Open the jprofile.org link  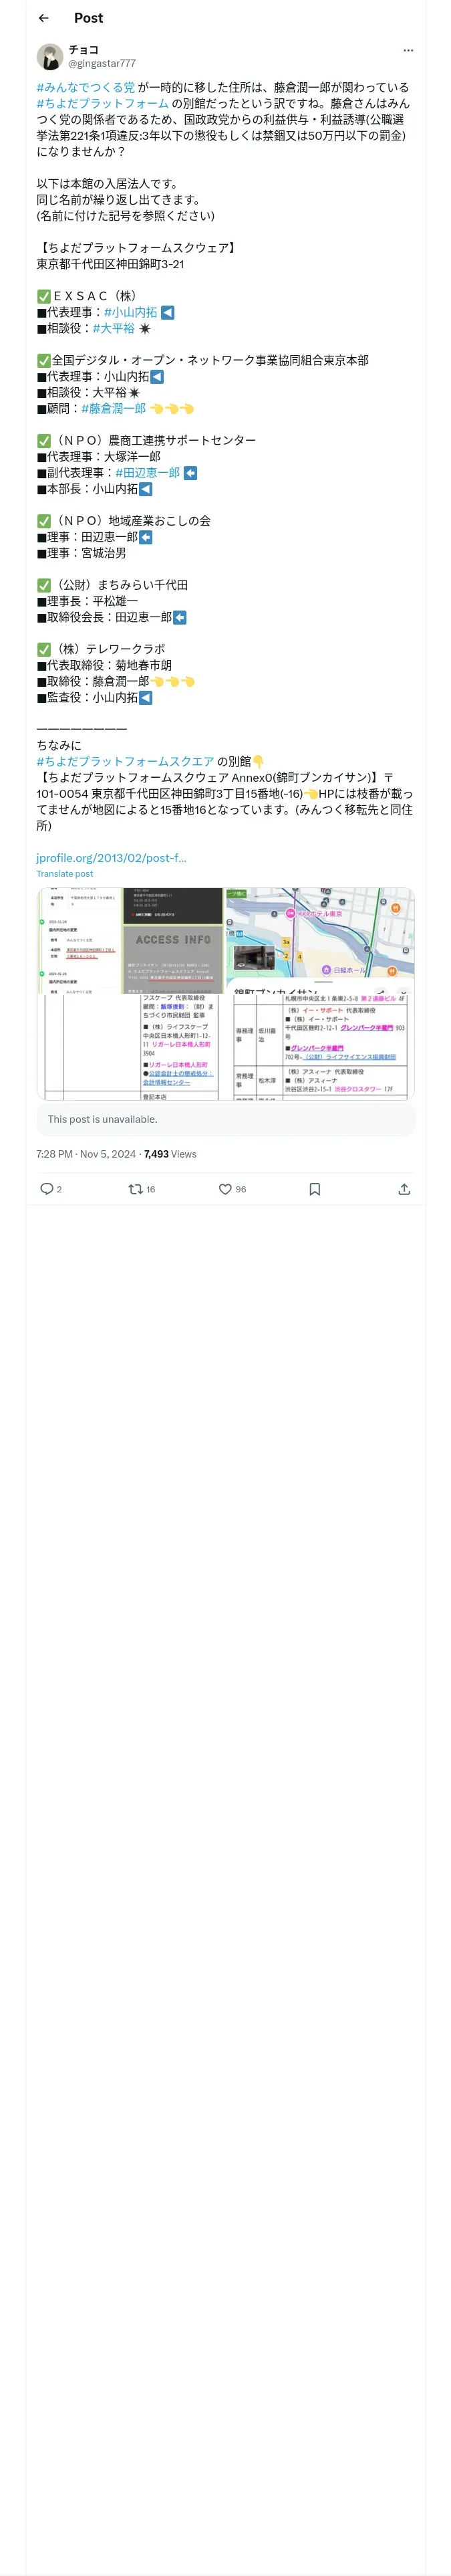[111, 858]
